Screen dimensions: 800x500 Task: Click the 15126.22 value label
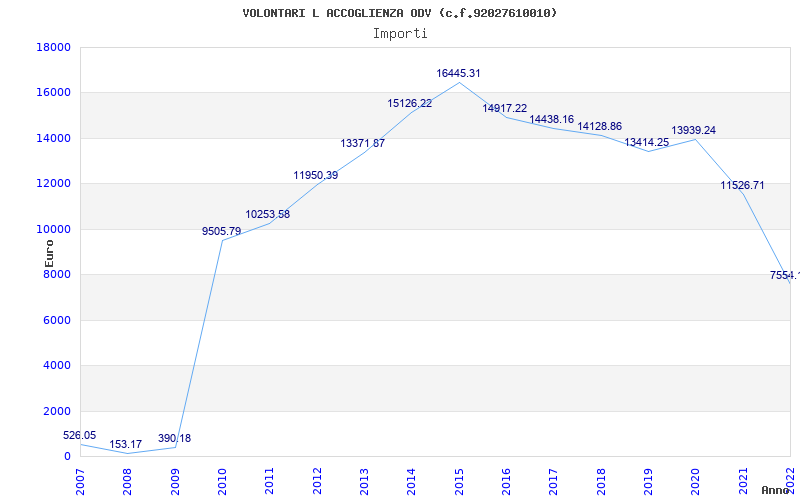pyautogui.click(x=410, y=103)
